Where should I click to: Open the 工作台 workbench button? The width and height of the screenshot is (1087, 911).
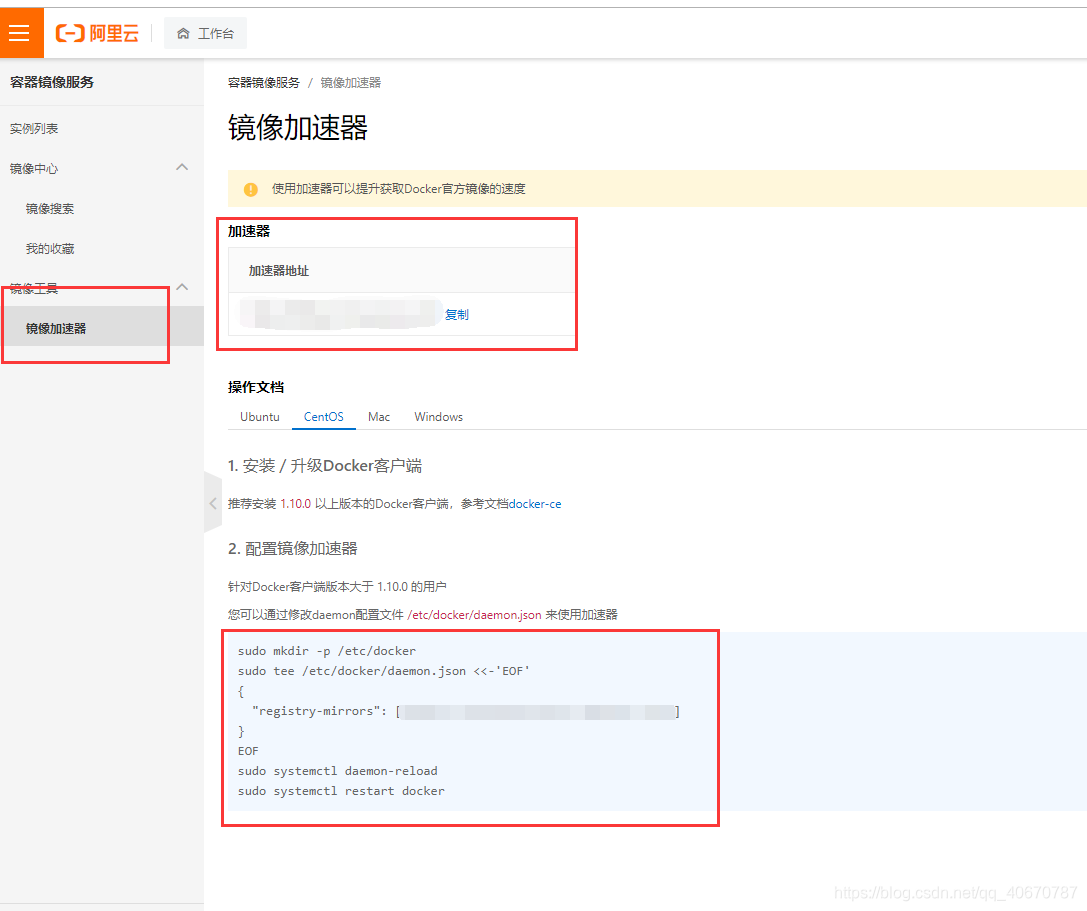click(x=205, y=33)
